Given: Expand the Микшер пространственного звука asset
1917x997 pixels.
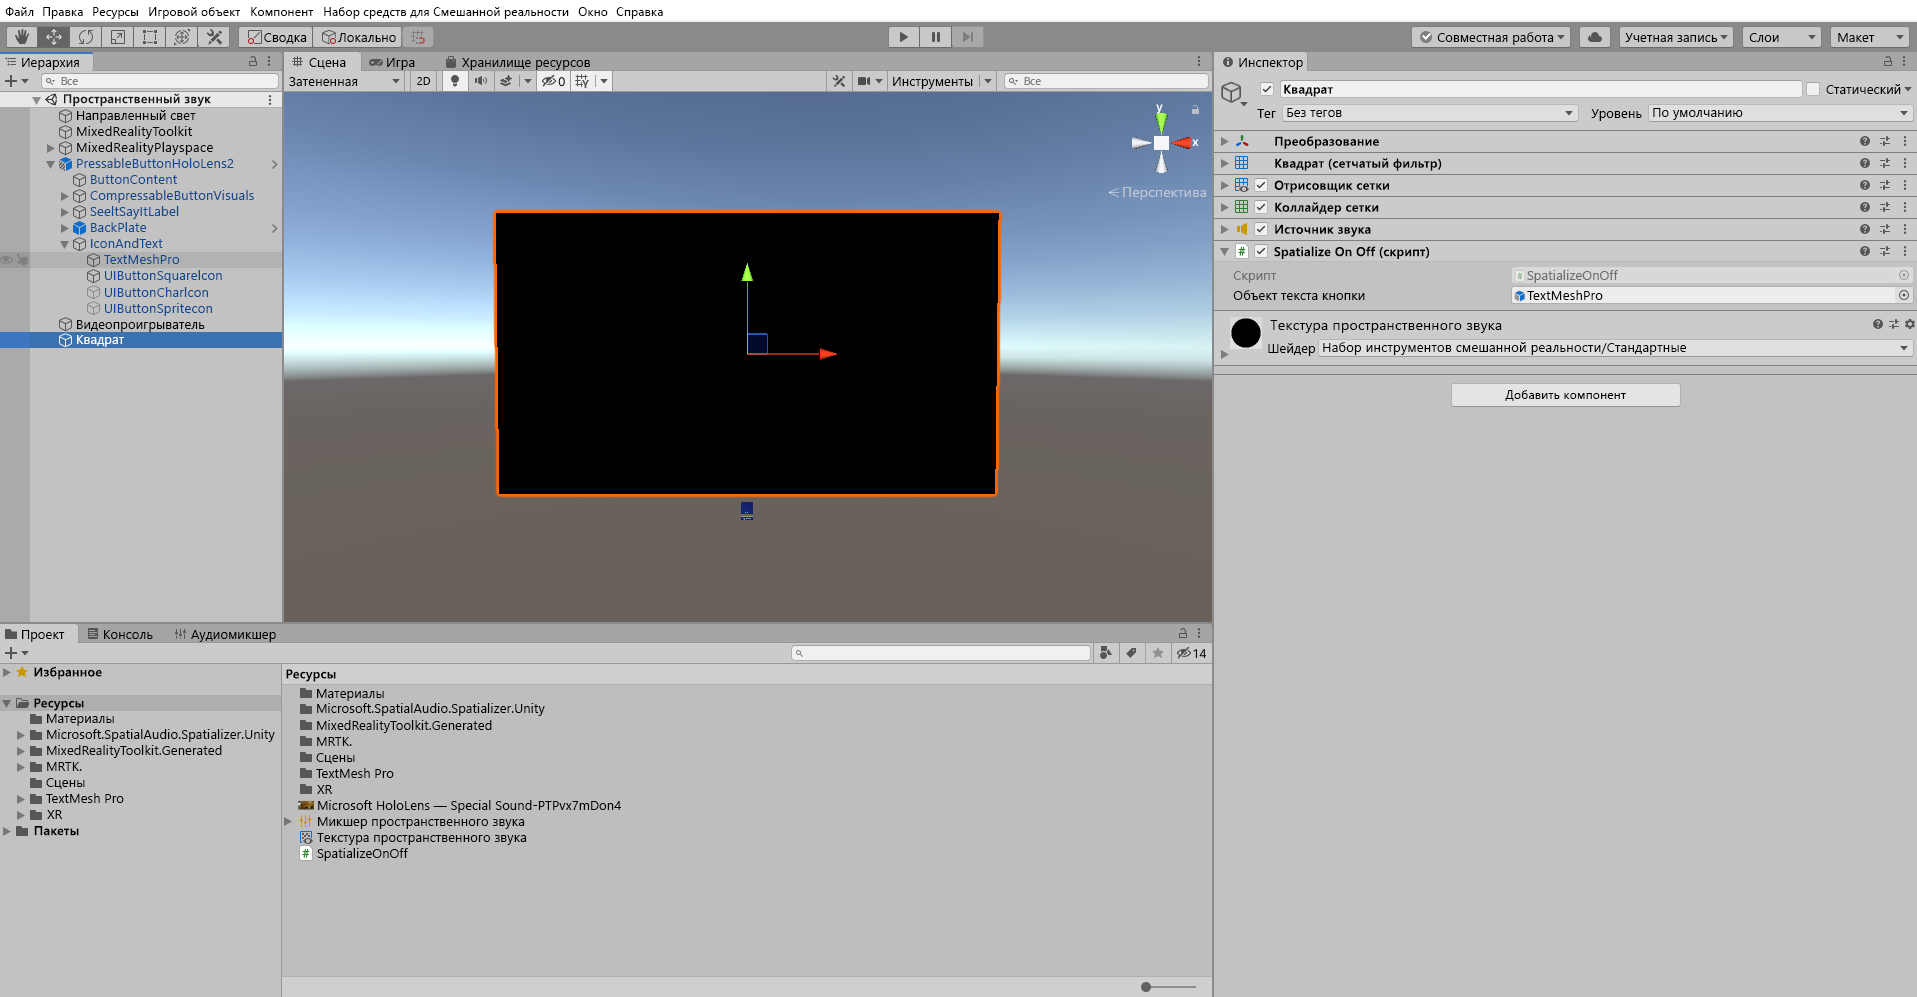Looking at the screenshot, I should (x=289, y=822).
